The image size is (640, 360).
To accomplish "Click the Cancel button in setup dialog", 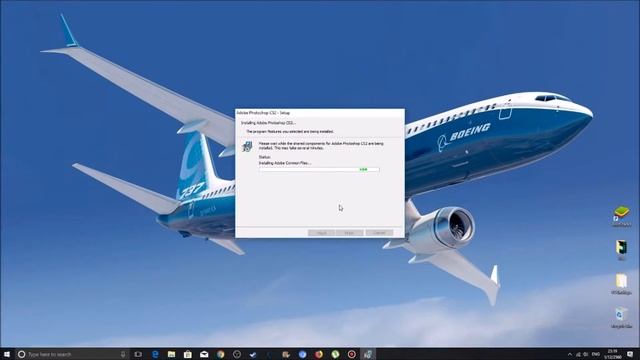I will (379, 233).
